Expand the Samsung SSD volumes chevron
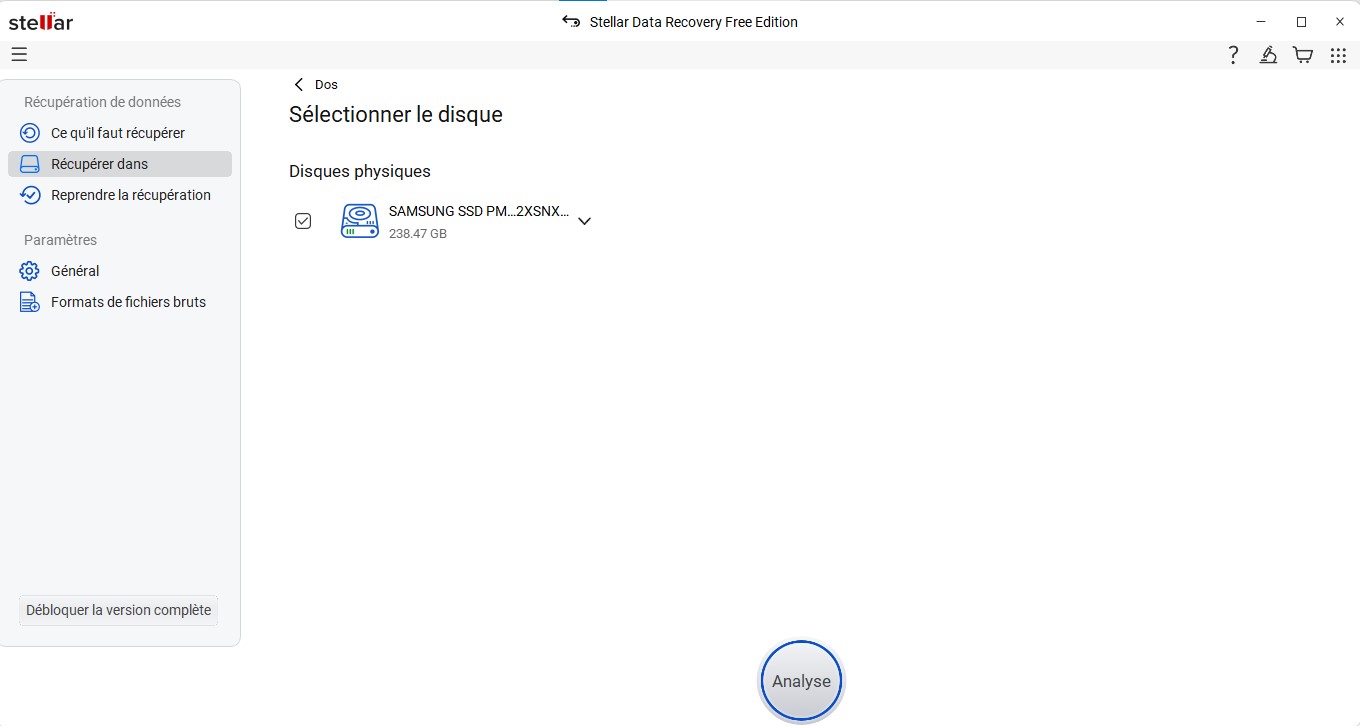The image size is (1360, 726). (585, 221)
